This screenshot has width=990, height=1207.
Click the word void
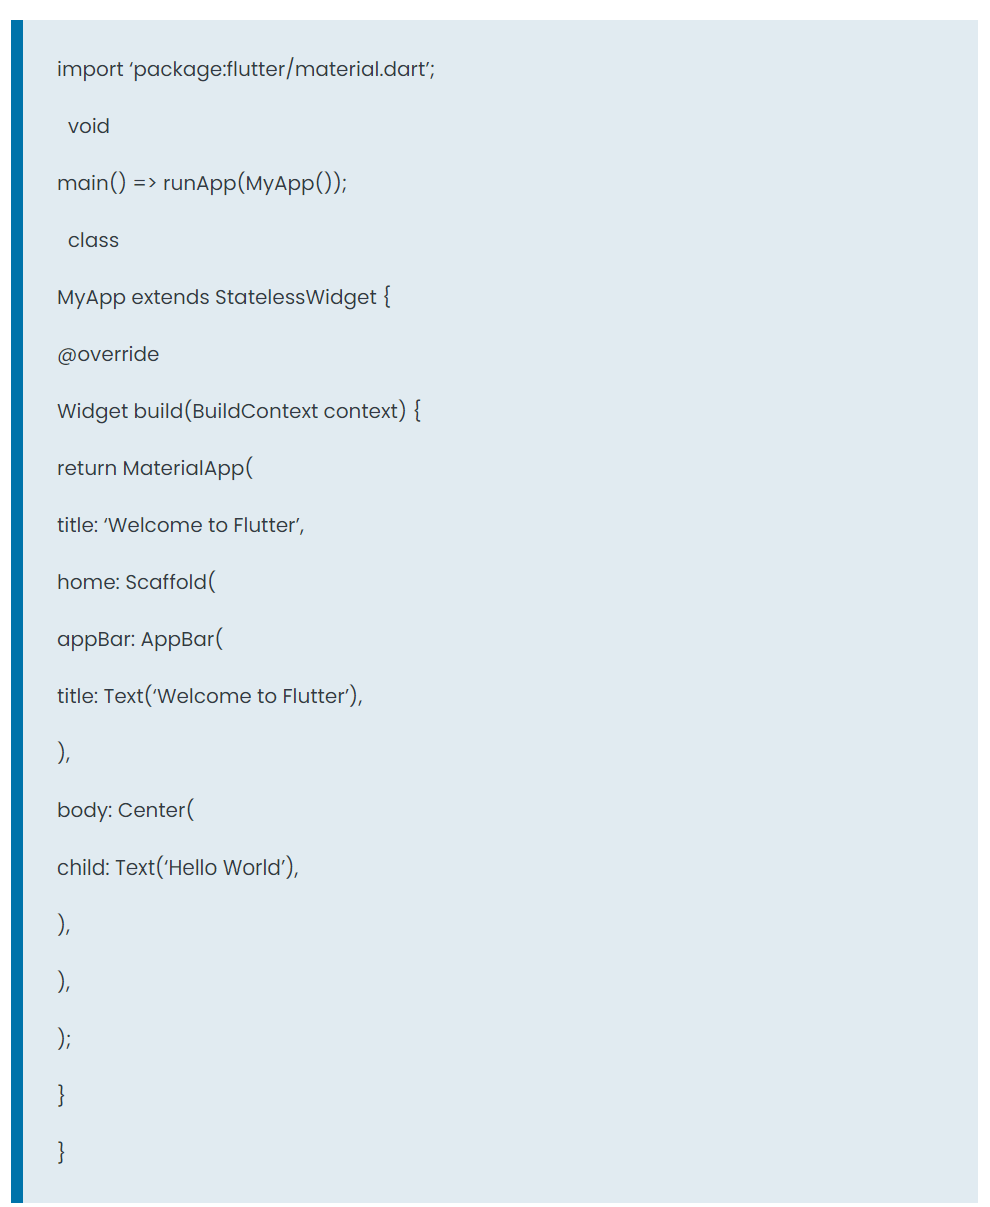[x=89, y=127]
